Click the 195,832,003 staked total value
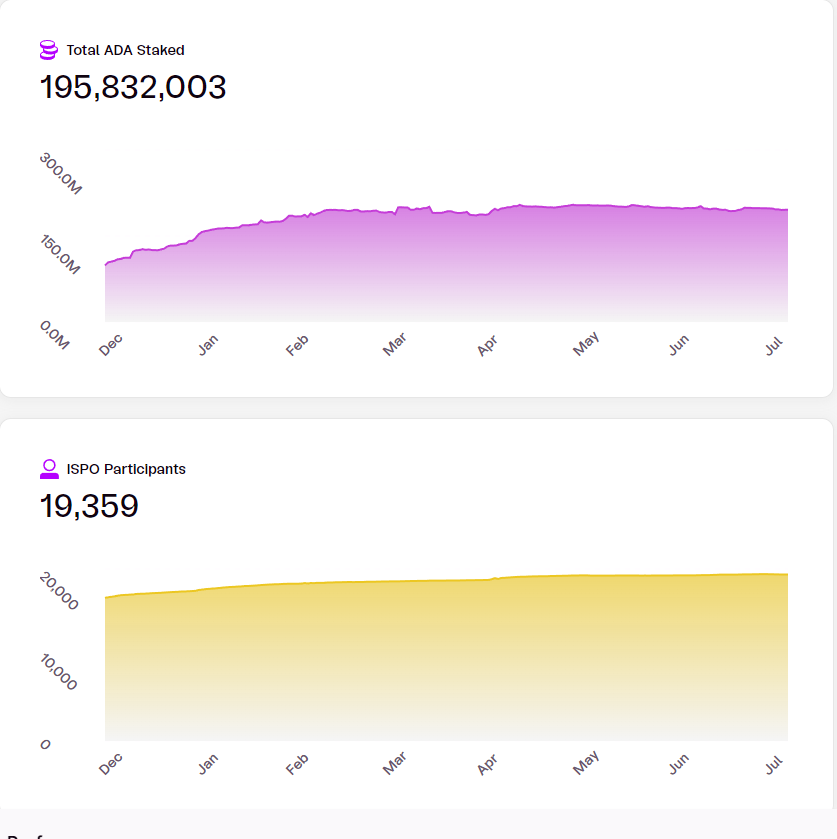The width and height of the screenshot is (837, 839). [133, 88]
